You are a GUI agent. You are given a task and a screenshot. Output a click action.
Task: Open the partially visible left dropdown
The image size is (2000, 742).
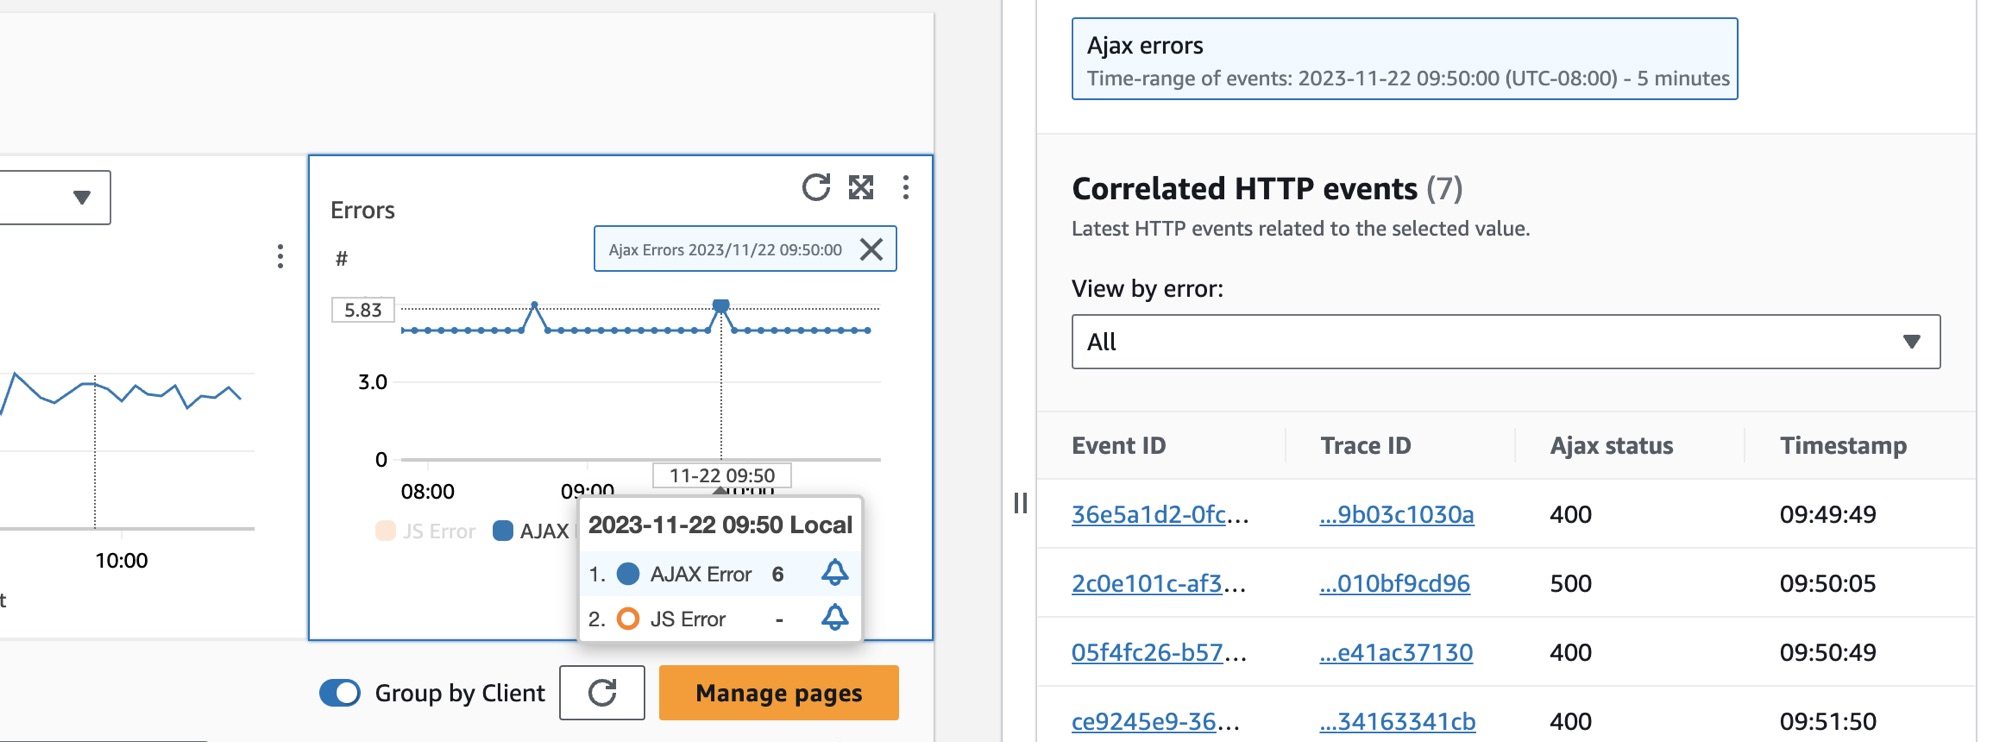coord(55,197)
